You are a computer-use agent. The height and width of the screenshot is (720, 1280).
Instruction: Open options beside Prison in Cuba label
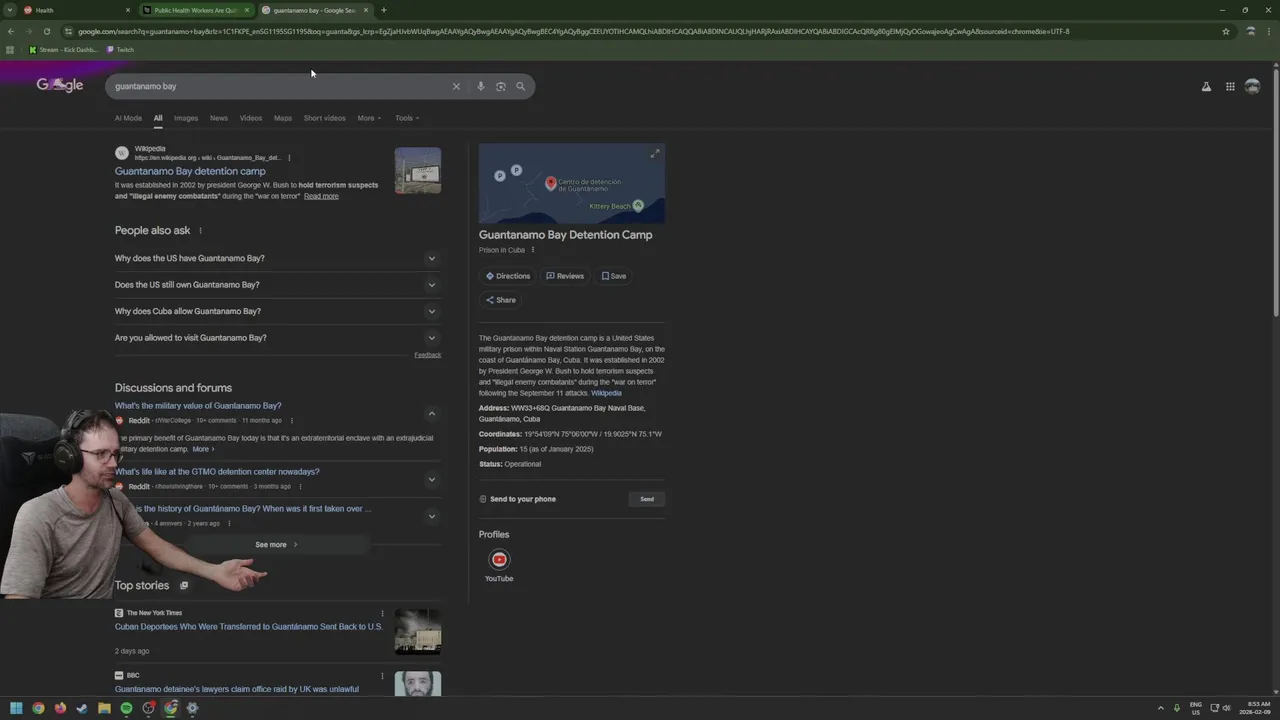(x=532, y=250)
